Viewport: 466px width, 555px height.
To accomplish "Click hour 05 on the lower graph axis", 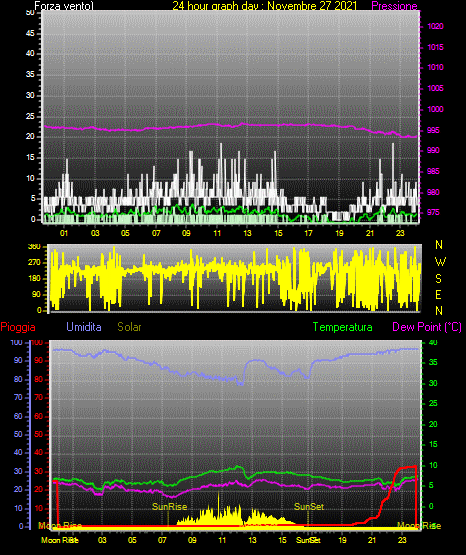I will (132, 540).
